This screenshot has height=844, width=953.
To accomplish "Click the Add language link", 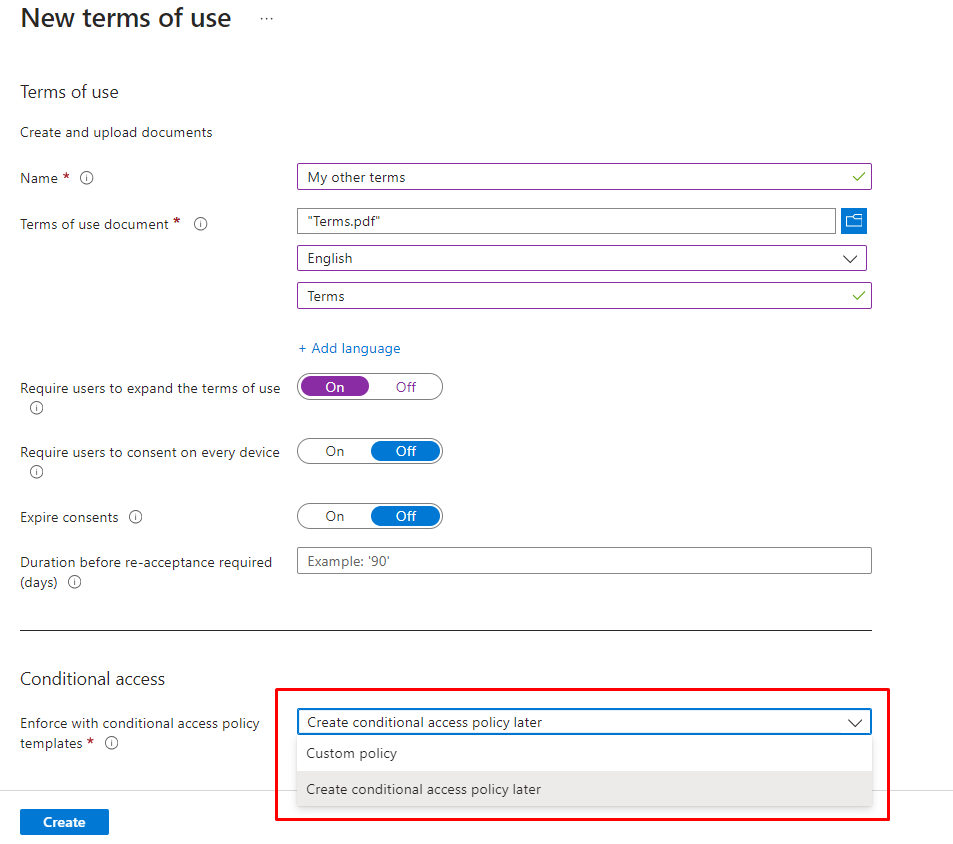I will (349, 348).
